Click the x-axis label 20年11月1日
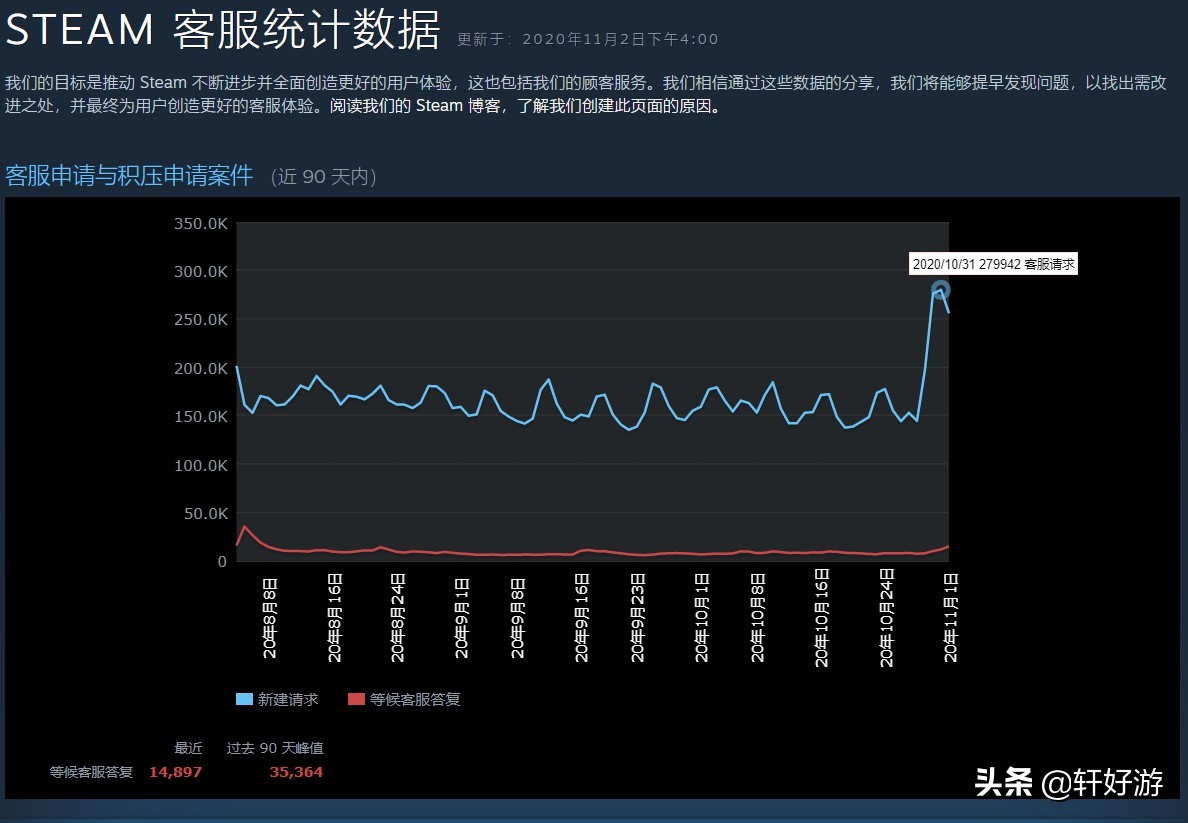The width and height of the screenshot is (1188, 823). coord(950,615)
